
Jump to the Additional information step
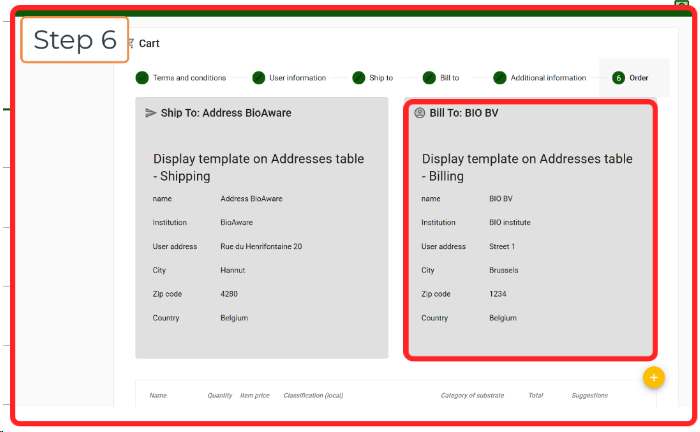548,78
